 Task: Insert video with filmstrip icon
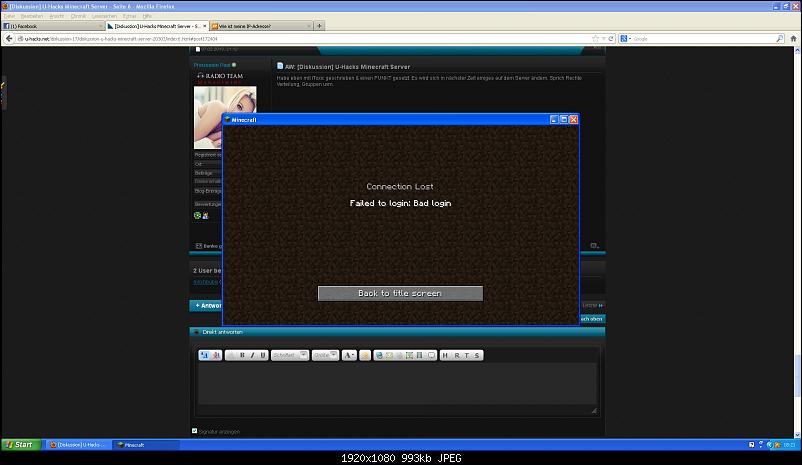pyautogui.click(x=419, y=355)
